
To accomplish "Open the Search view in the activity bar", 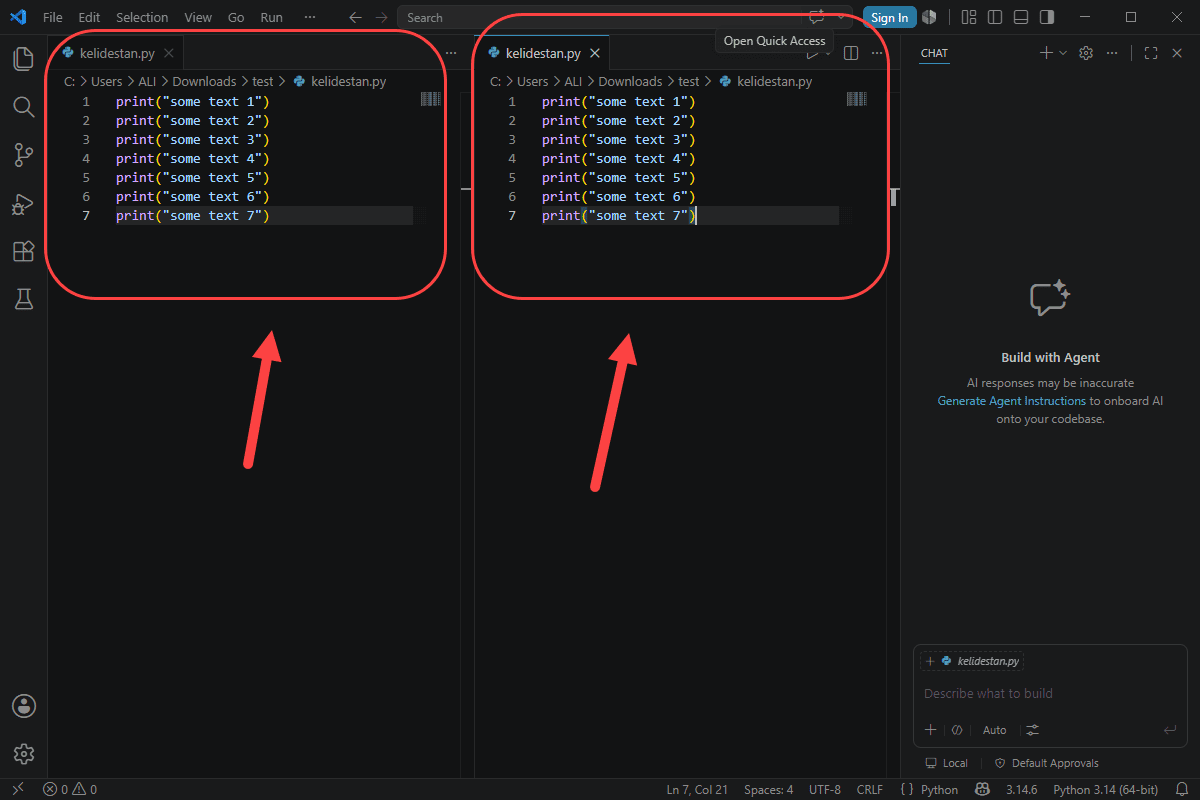I will (x=23, y=106).
